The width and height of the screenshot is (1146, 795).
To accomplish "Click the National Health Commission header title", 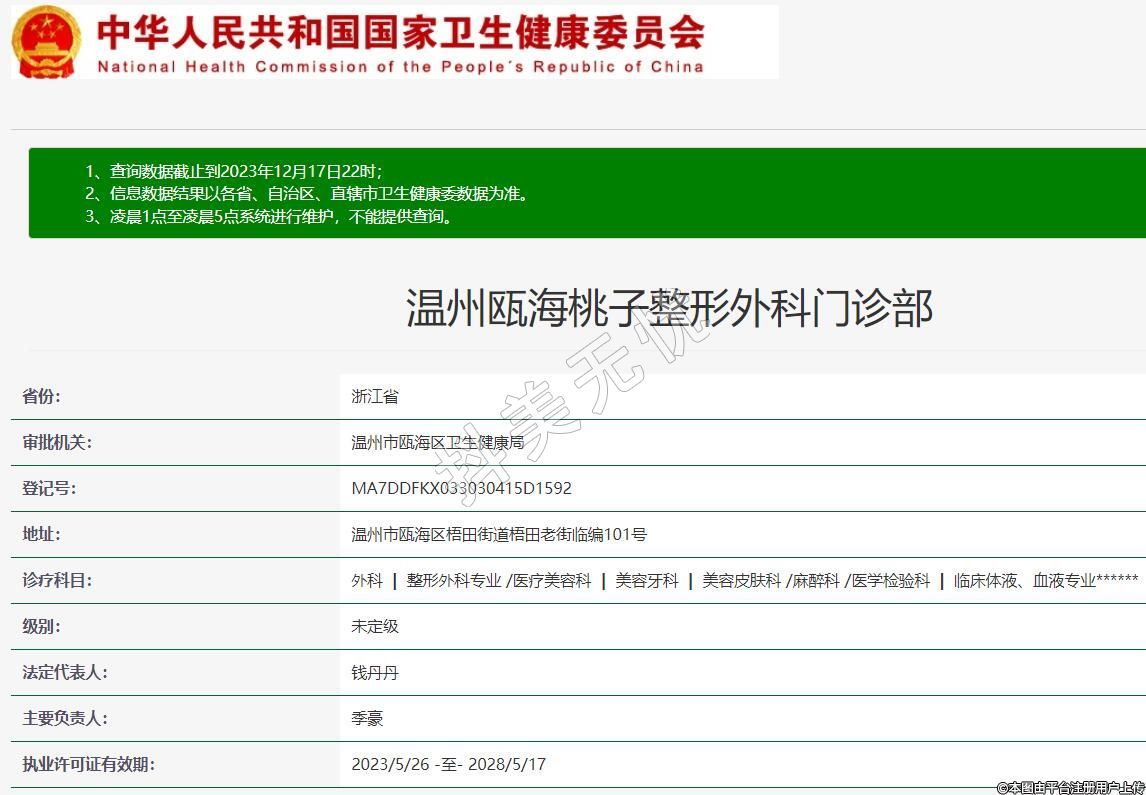I will pyautogui.click(x=400, y=42).
